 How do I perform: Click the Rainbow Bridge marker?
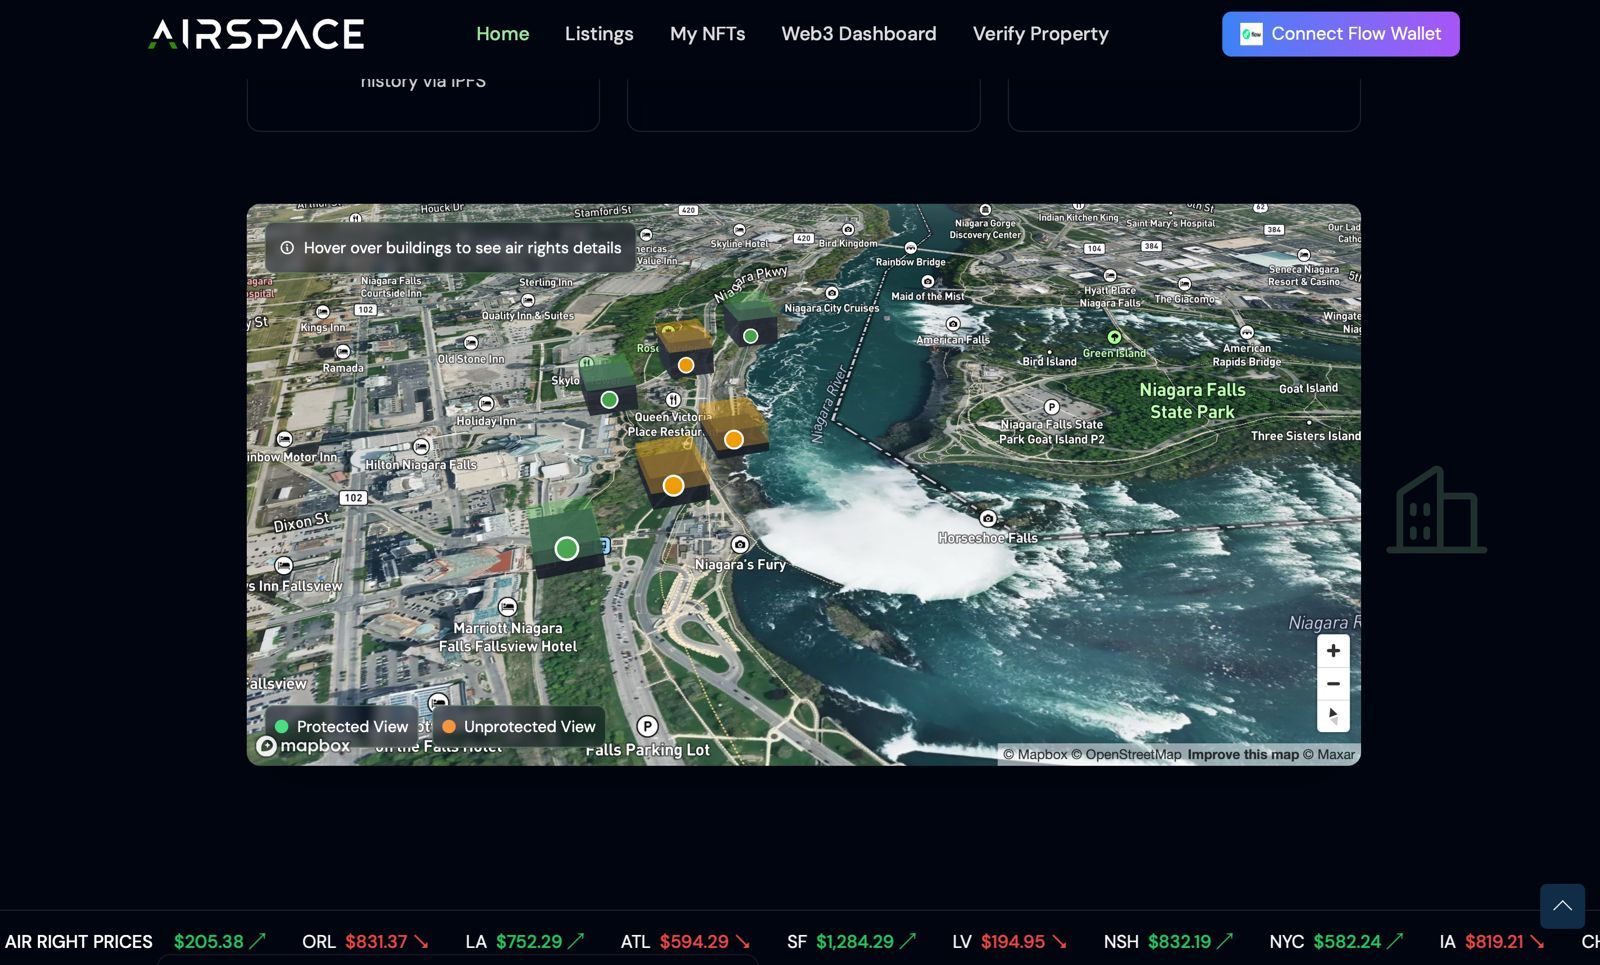click(910, 248)
